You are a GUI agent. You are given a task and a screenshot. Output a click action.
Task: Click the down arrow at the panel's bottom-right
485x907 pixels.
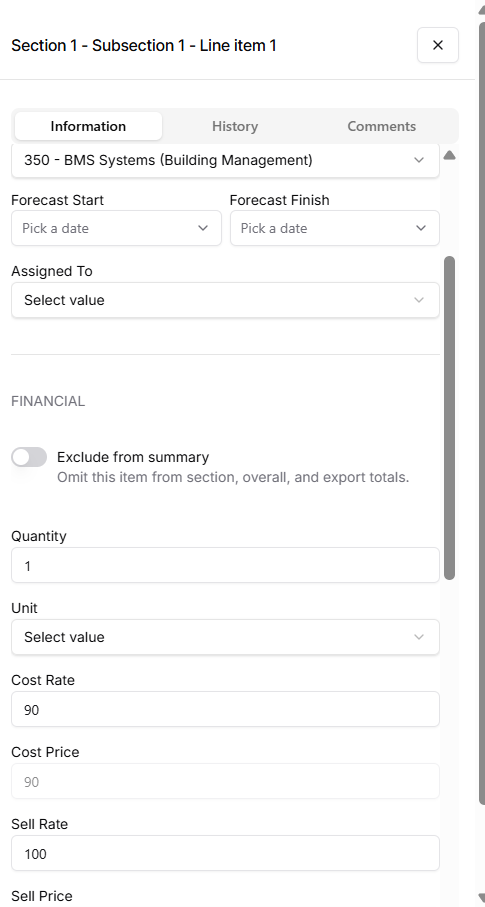click(481, 897)
